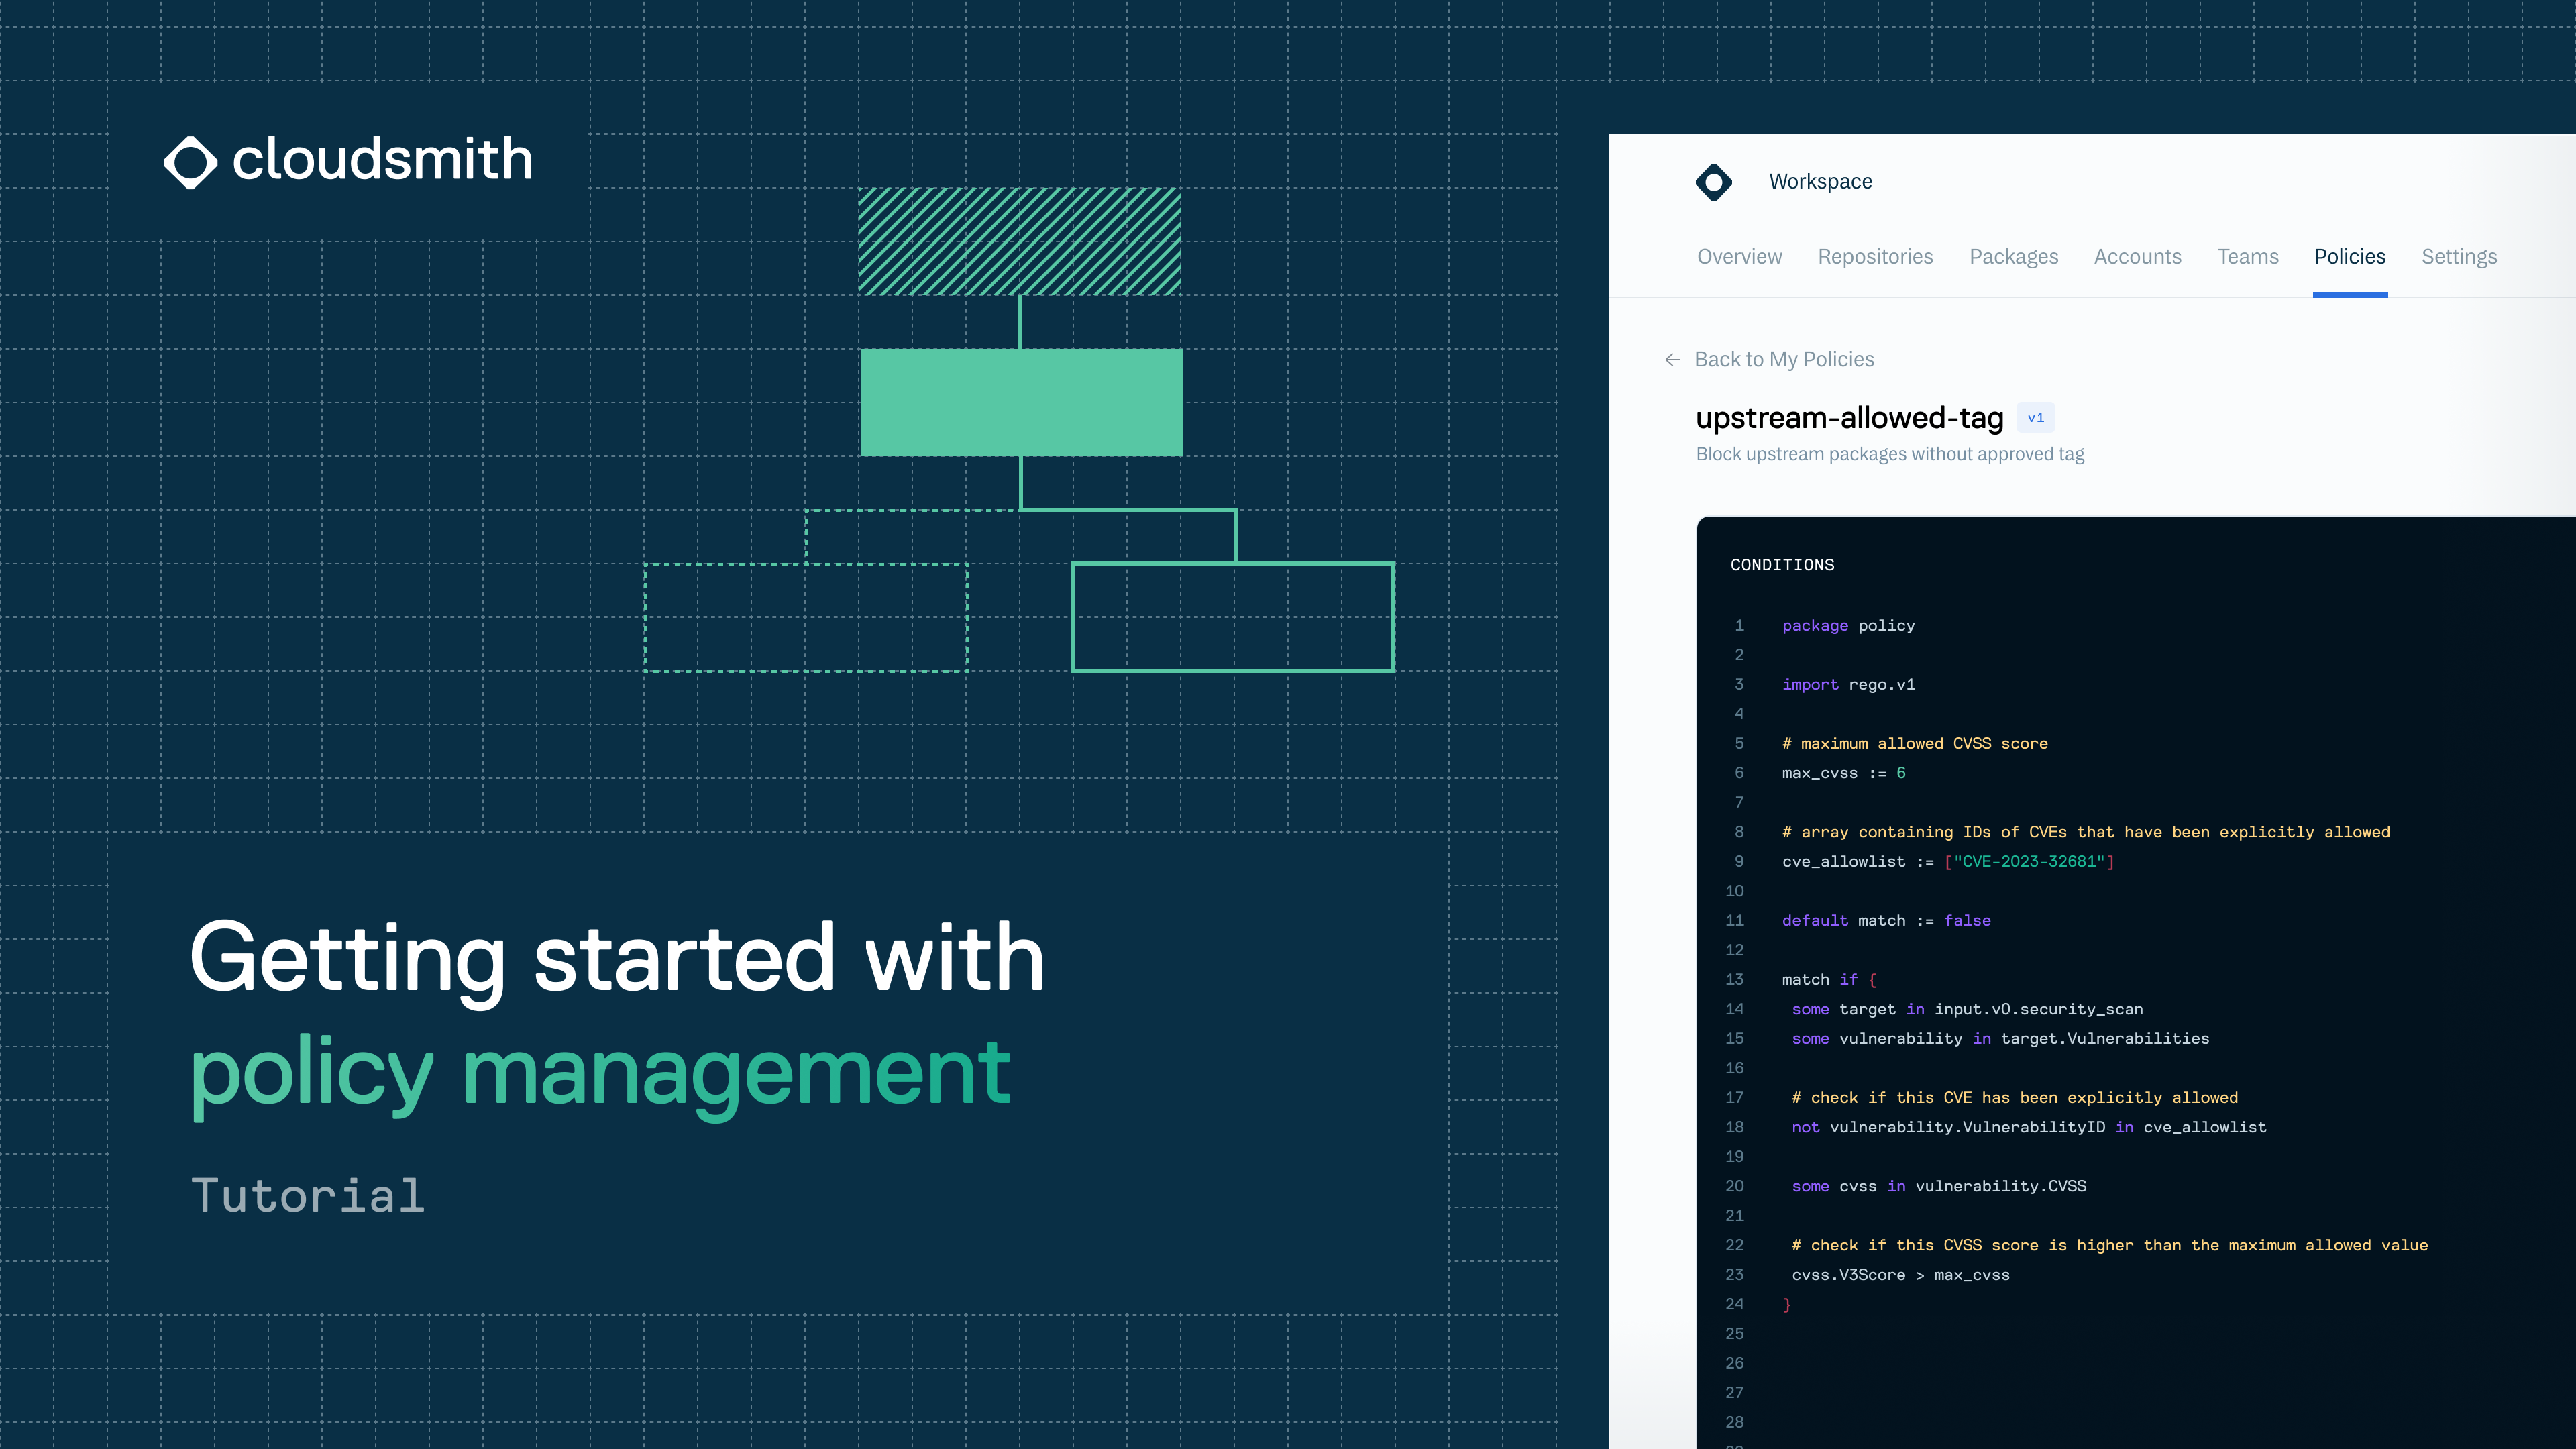Viewport: 2576px width, 1449px height.
Task: Click the v1 version badge
Action: pyautogui.click(x=2035, y=418)
